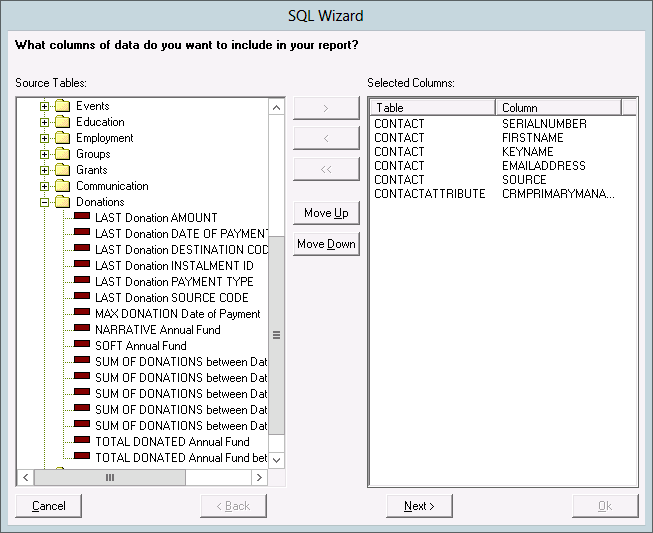Sort by the Column header
653x533 pixels.
pyautogui.click(x=557, y=107)
